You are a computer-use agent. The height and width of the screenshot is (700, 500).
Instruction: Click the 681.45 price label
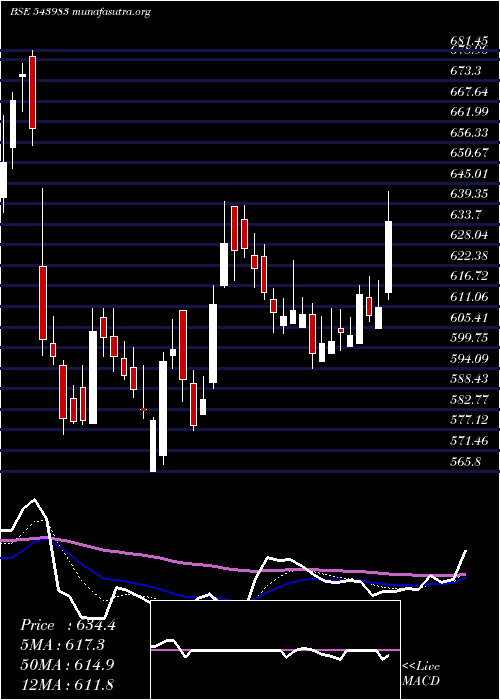click(469, 42)
